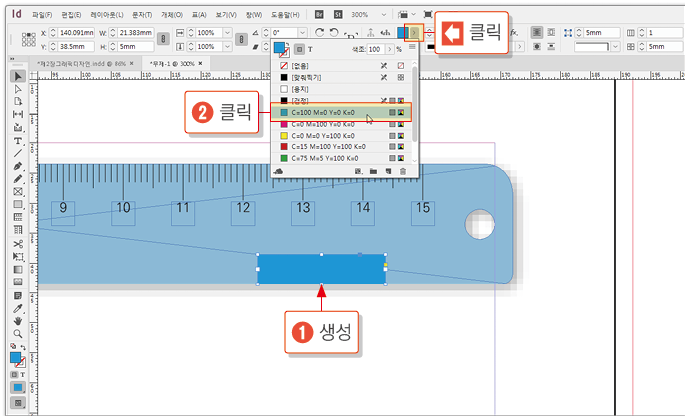Select C=15 M=100 Y=100 K=0 swatch
Image resolution: width=685 pixels, height=416 pixels.
[x=341, y=146]
